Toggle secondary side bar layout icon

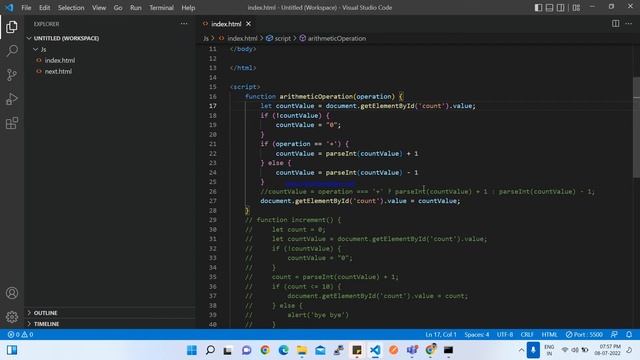point(561,7)
